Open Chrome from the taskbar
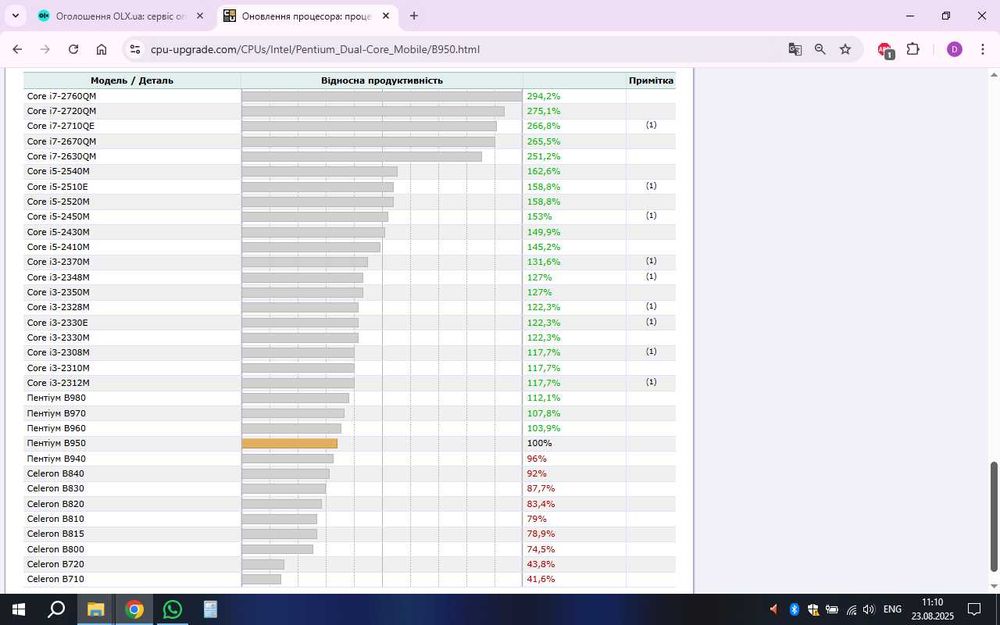The height and width of the screenshot is (625, 1000). coord(134,610)
